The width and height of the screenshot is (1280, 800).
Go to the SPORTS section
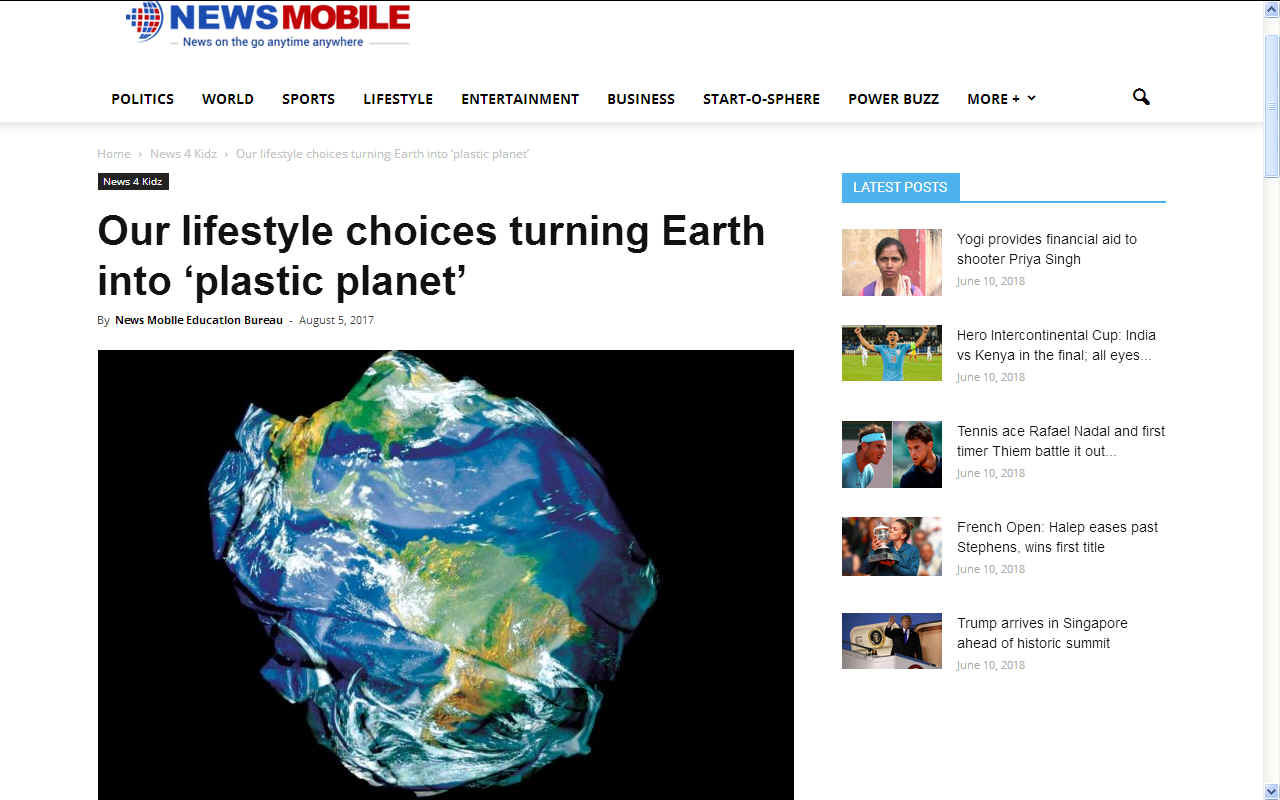pyautogui.click(x=308, y=98)
